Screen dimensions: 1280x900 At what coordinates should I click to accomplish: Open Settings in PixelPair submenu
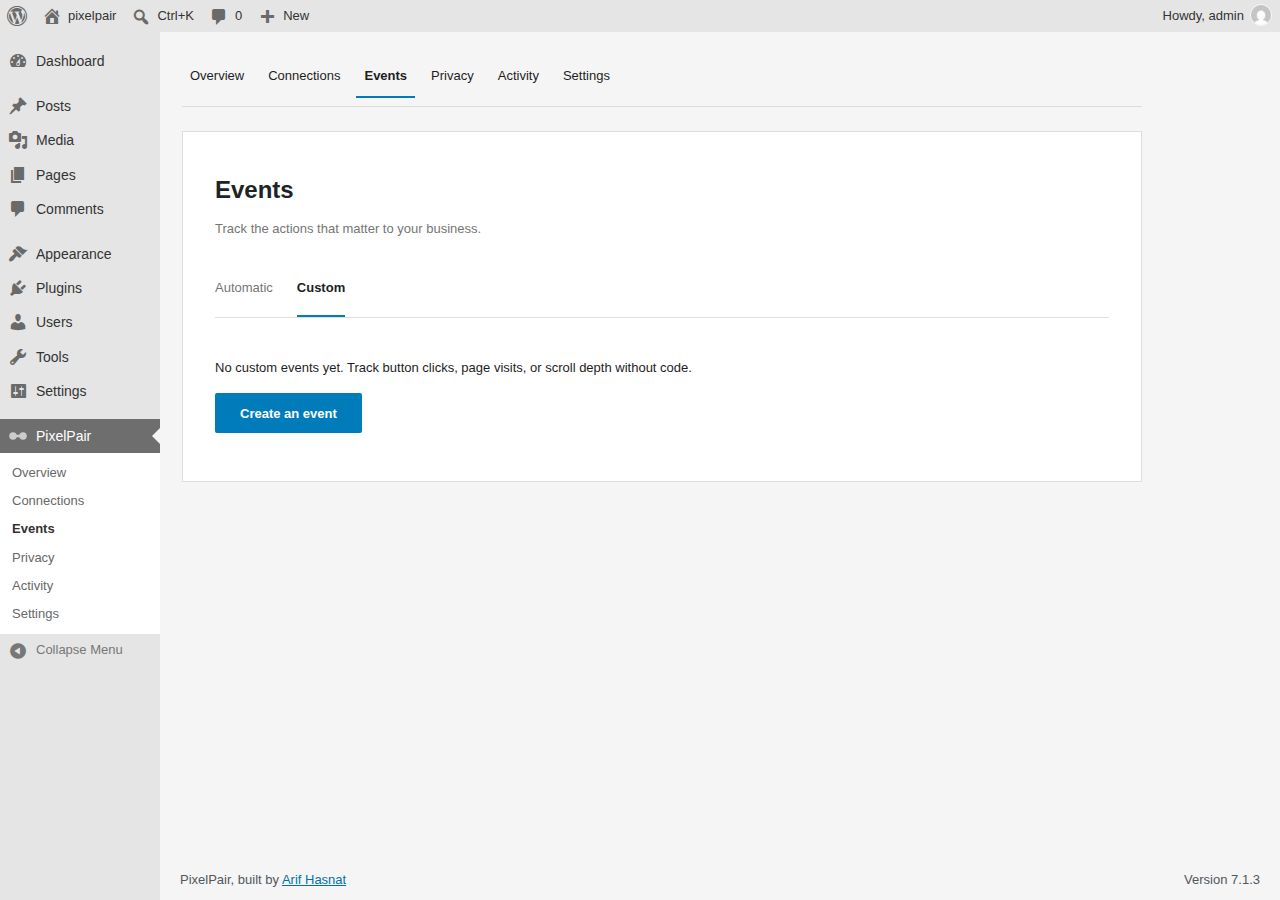point(35,614)
